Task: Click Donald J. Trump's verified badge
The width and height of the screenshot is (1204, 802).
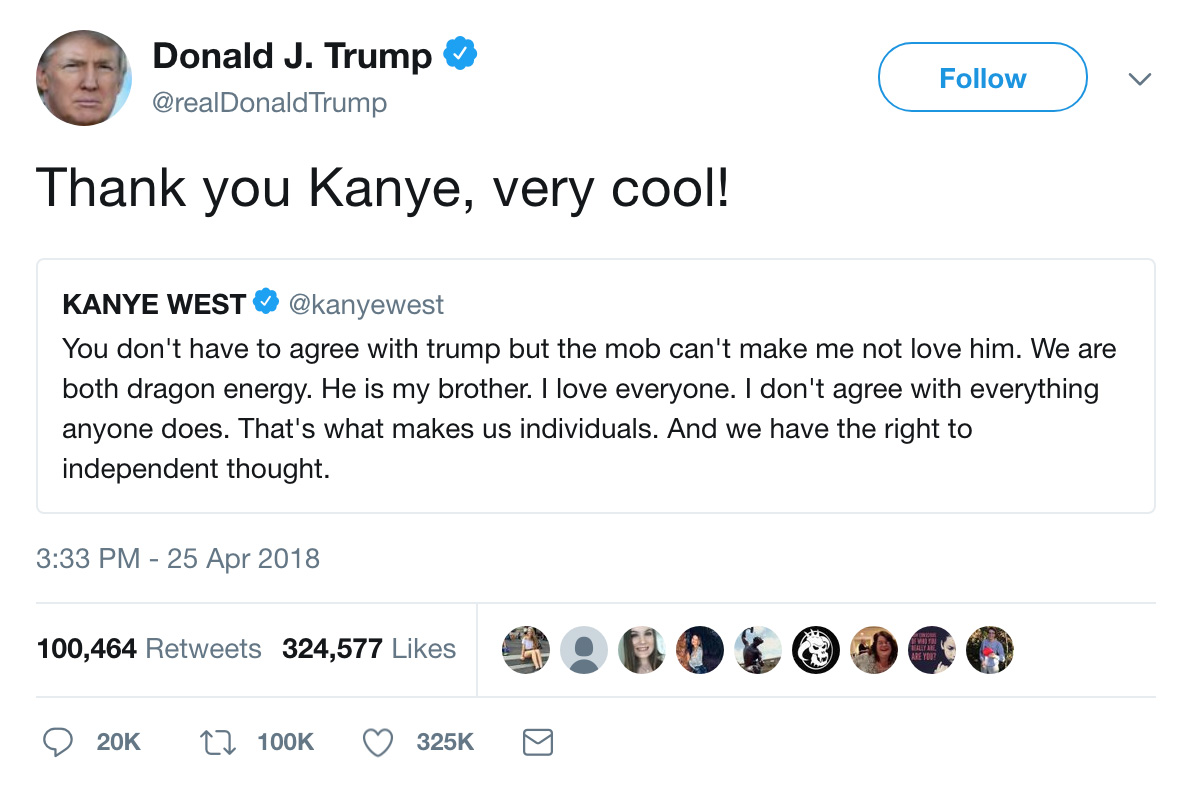Action: coord(460,55)
